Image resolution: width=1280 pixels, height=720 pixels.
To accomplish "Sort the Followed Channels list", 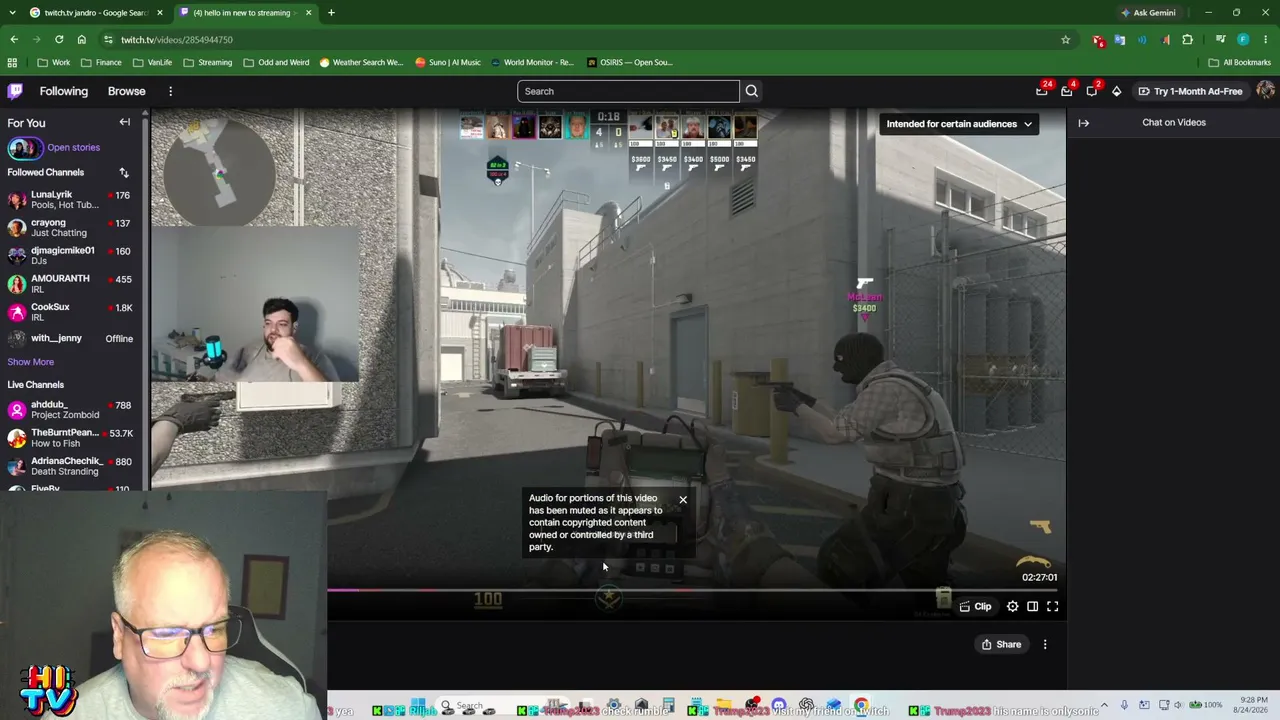I will (x=124, y=172).
